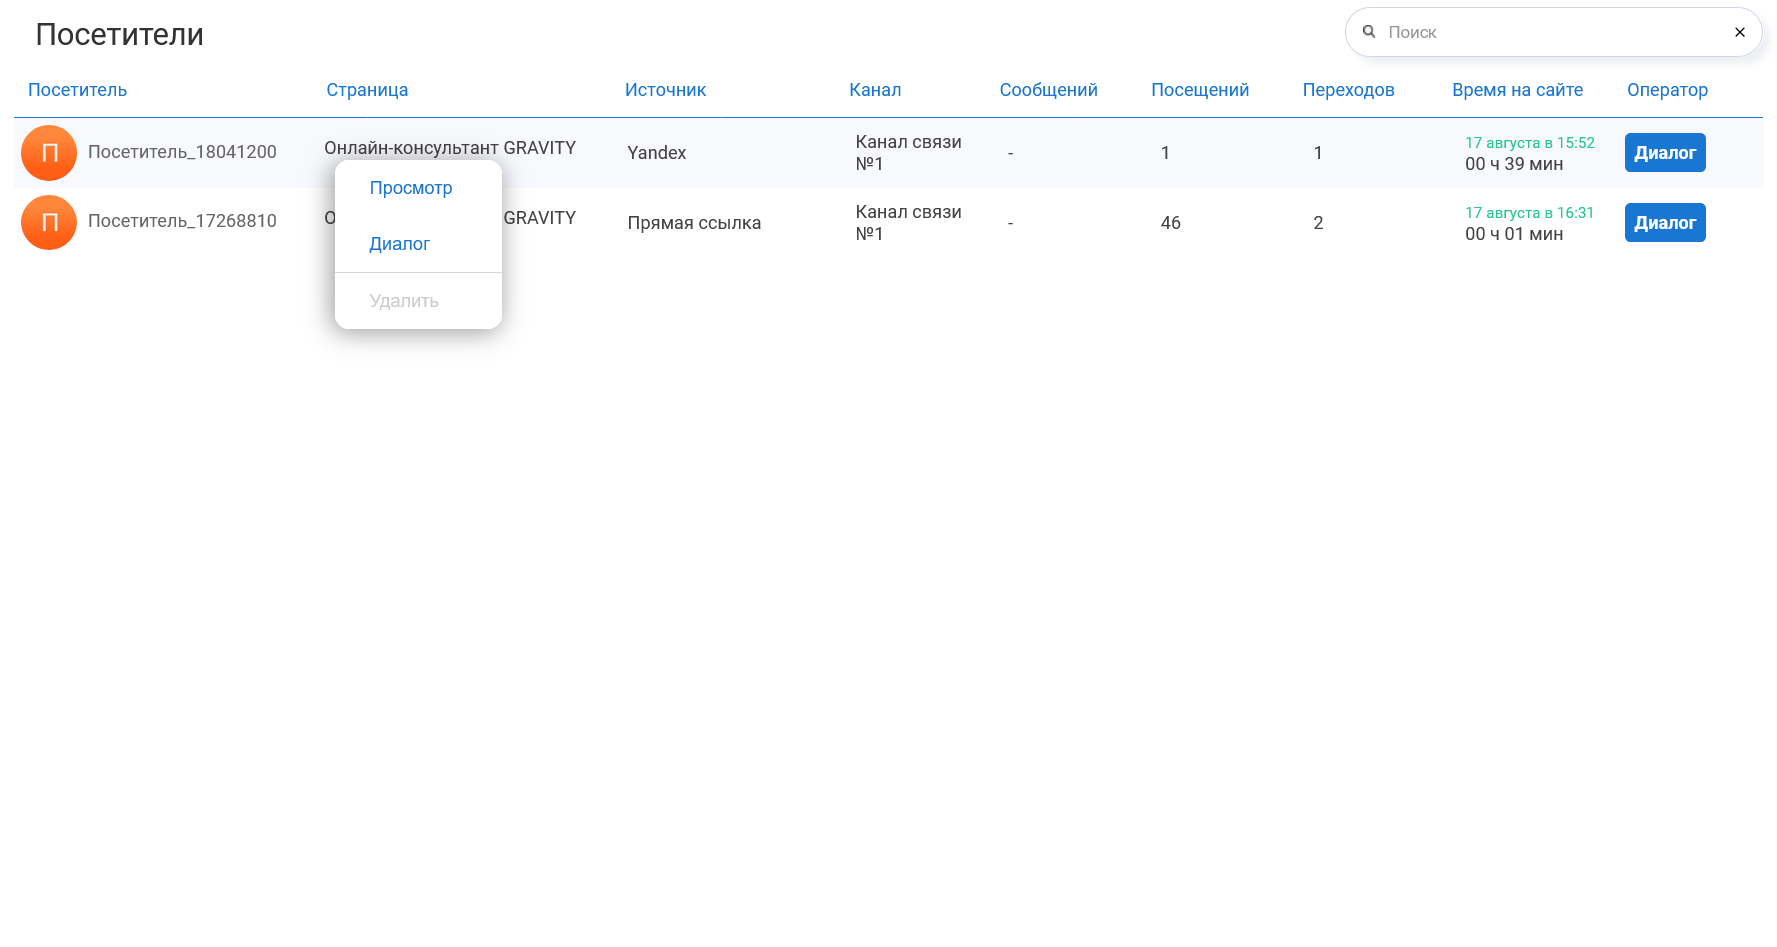Type in the Поиск search field

[1550, 32]
